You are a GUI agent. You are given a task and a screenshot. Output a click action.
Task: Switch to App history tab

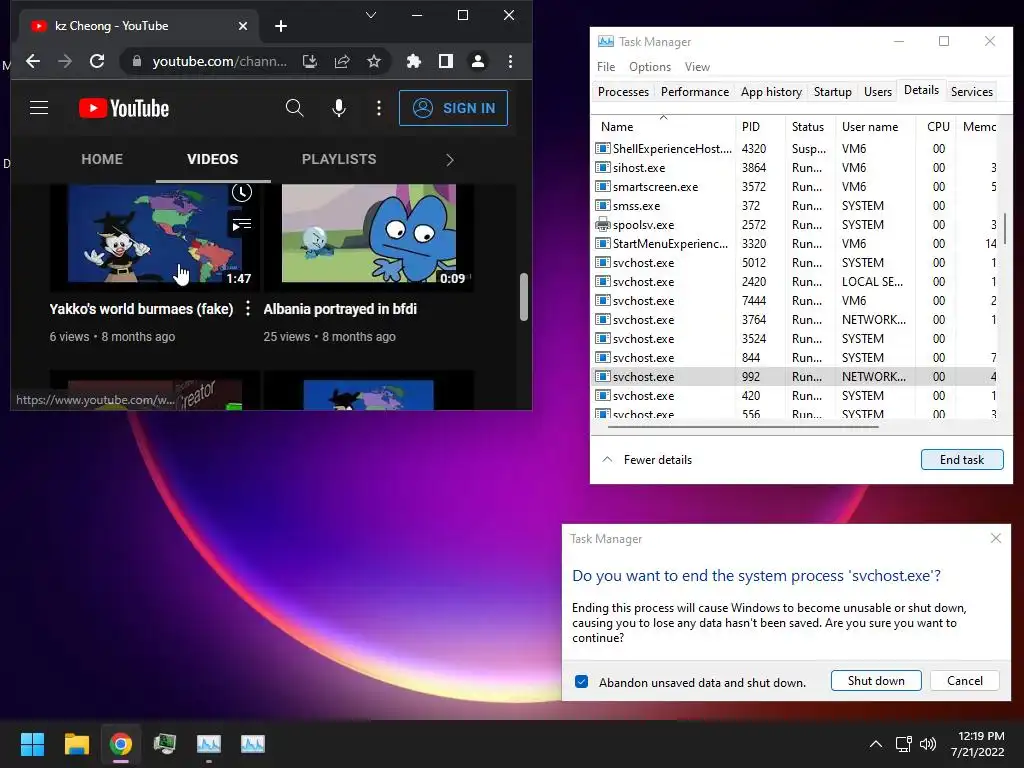pos(771,92)
